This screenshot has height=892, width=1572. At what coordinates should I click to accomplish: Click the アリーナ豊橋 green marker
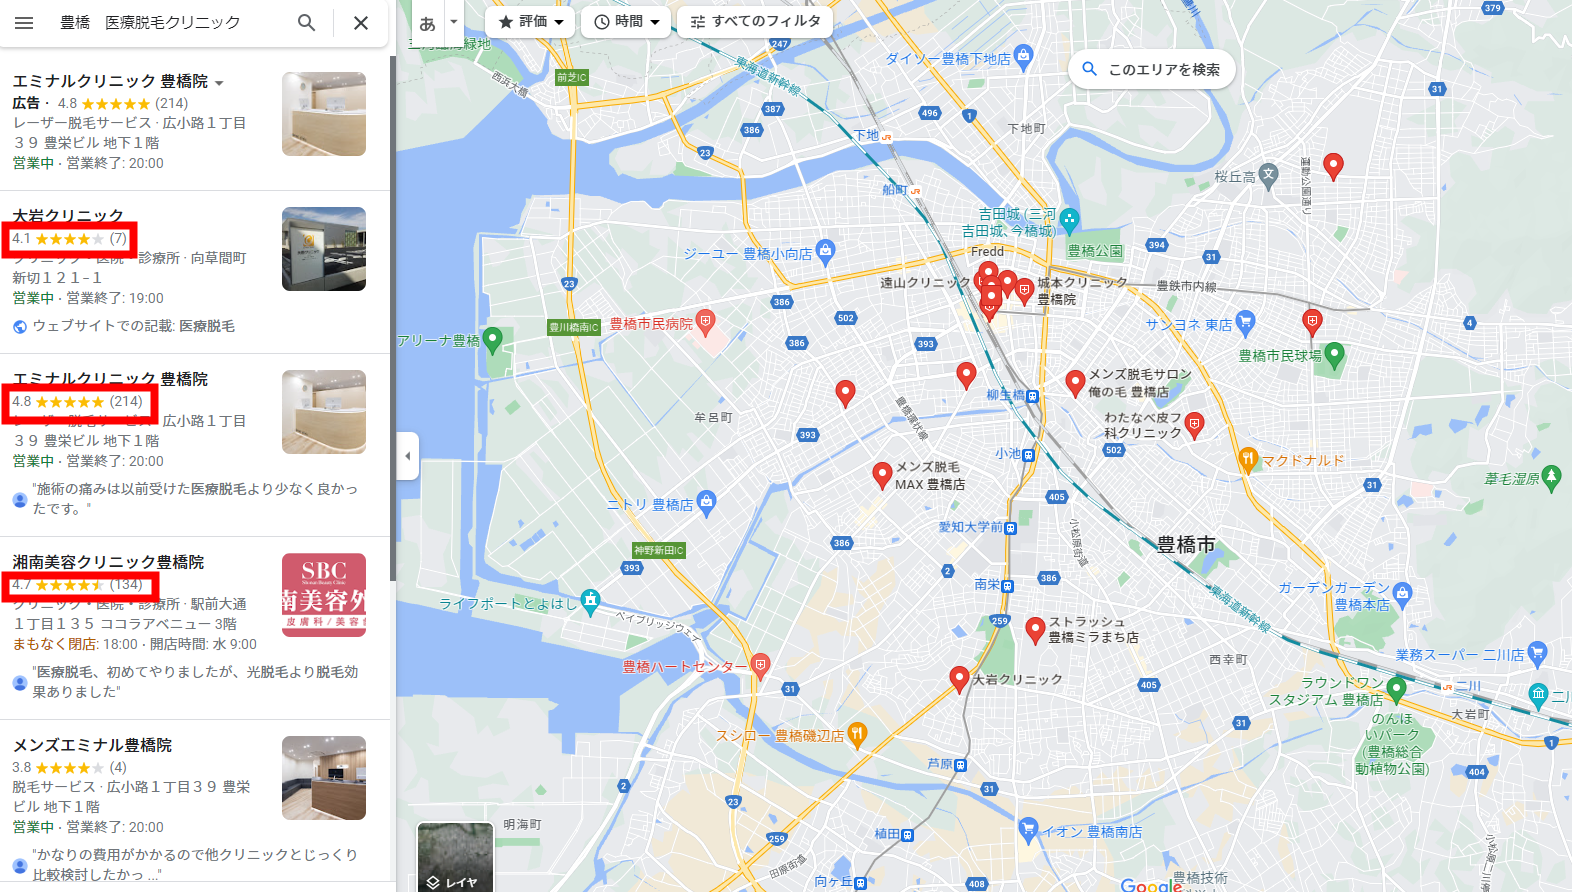[x=492, y=340]
